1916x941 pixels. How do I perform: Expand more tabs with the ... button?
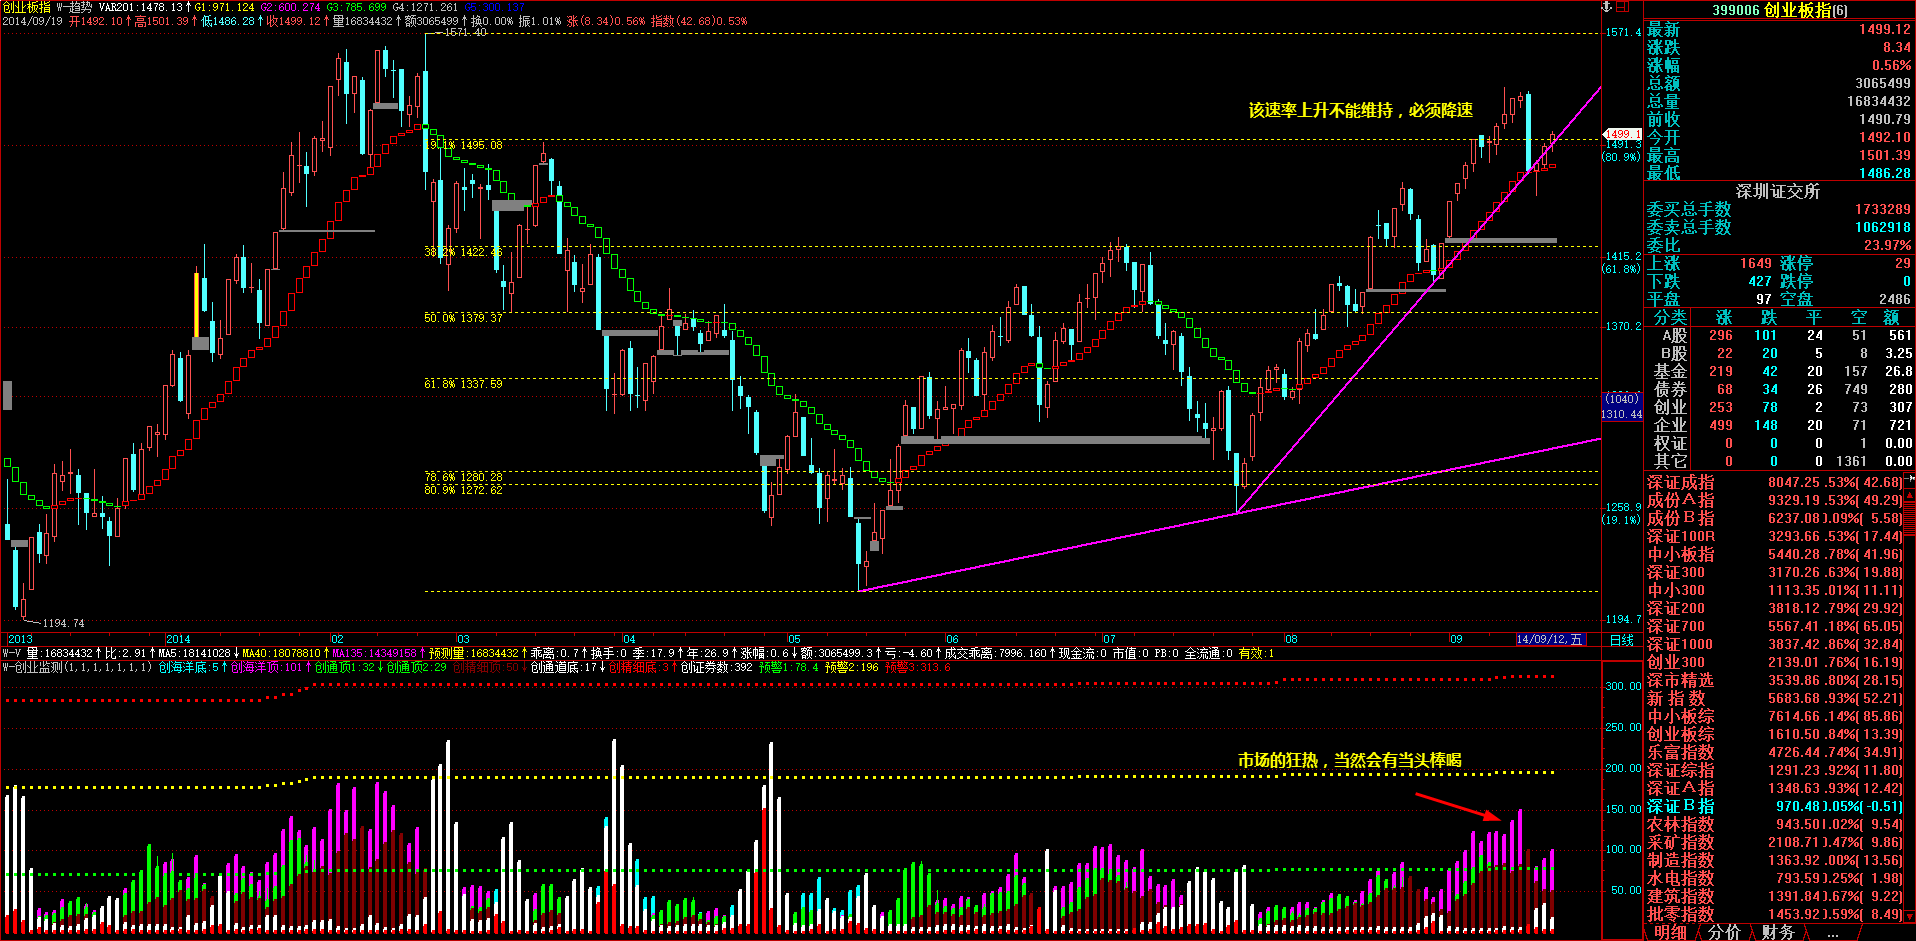pyautogui.click(x=1832, y=932)
